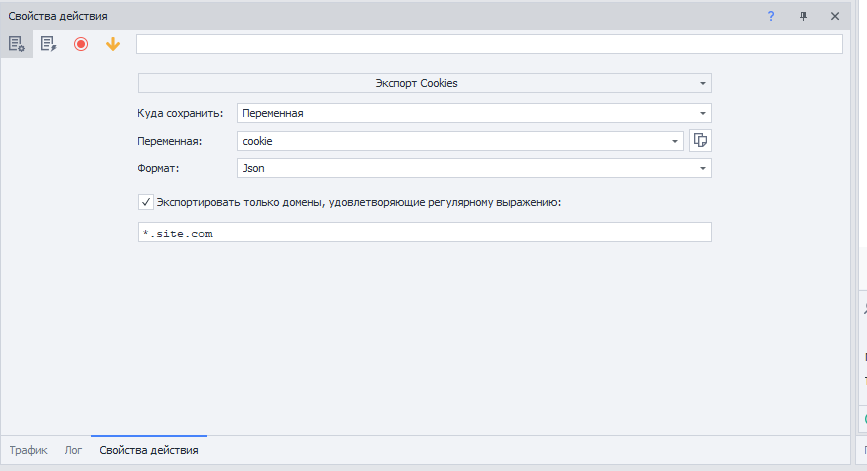Open the Куда сохранить dropdown

(x=703, y=113)
